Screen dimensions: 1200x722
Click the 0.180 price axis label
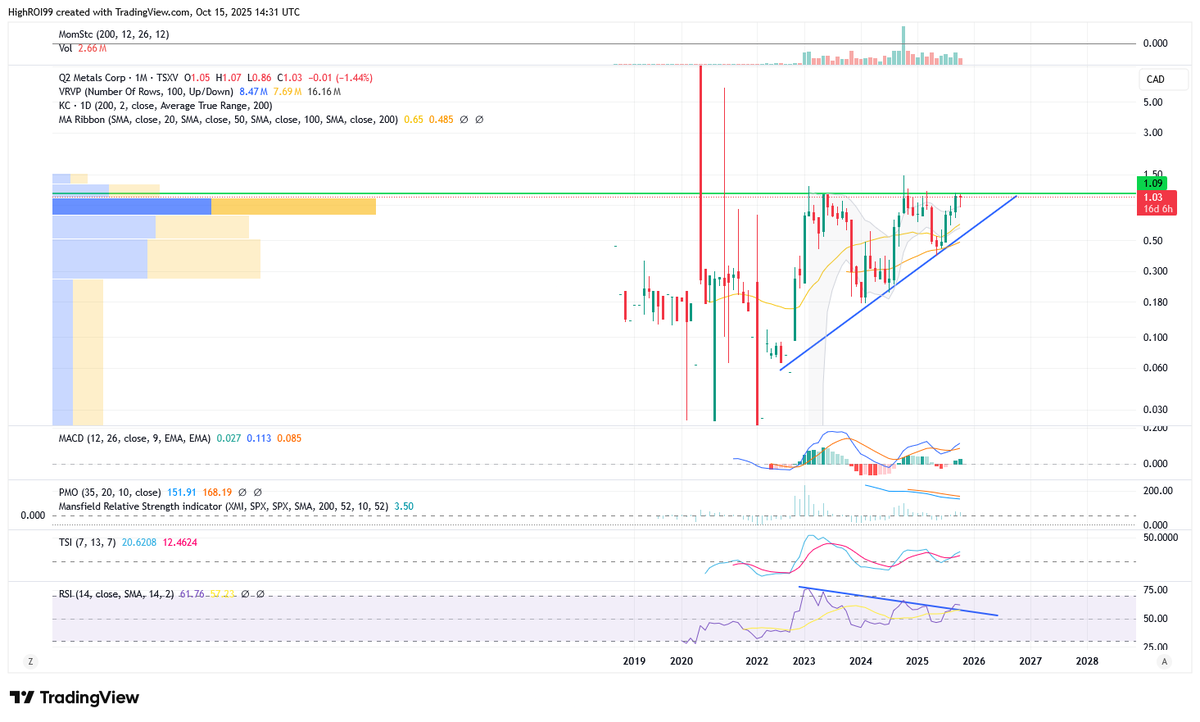[x=1155, y=302]
